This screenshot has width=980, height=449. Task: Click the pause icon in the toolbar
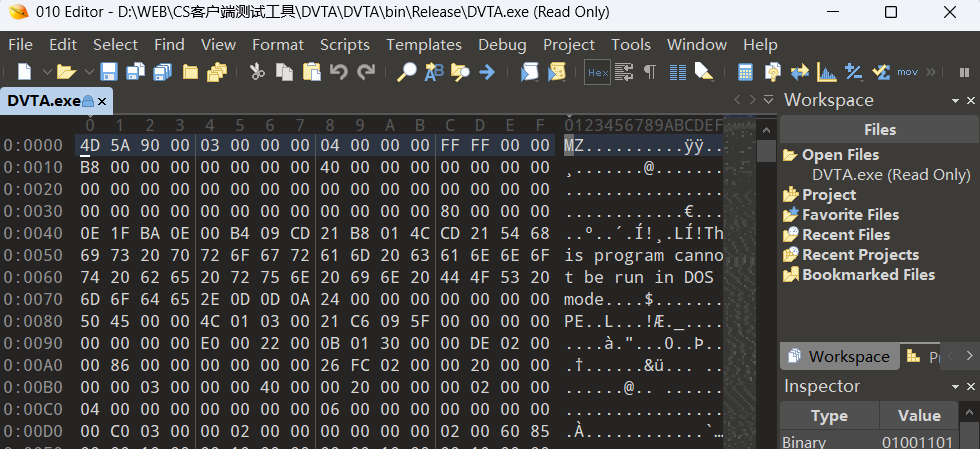(964, 72)
